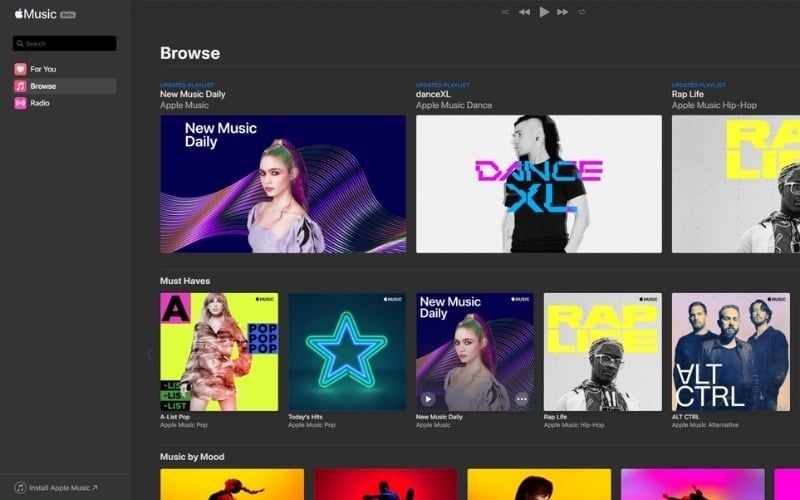
Task: Click the Radio broadcast icon
Action: (20, 103)
